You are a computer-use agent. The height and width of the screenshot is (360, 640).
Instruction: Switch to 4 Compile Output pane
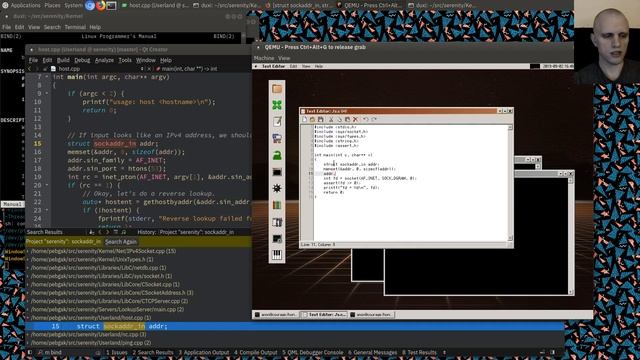click(x=256, y=352)
